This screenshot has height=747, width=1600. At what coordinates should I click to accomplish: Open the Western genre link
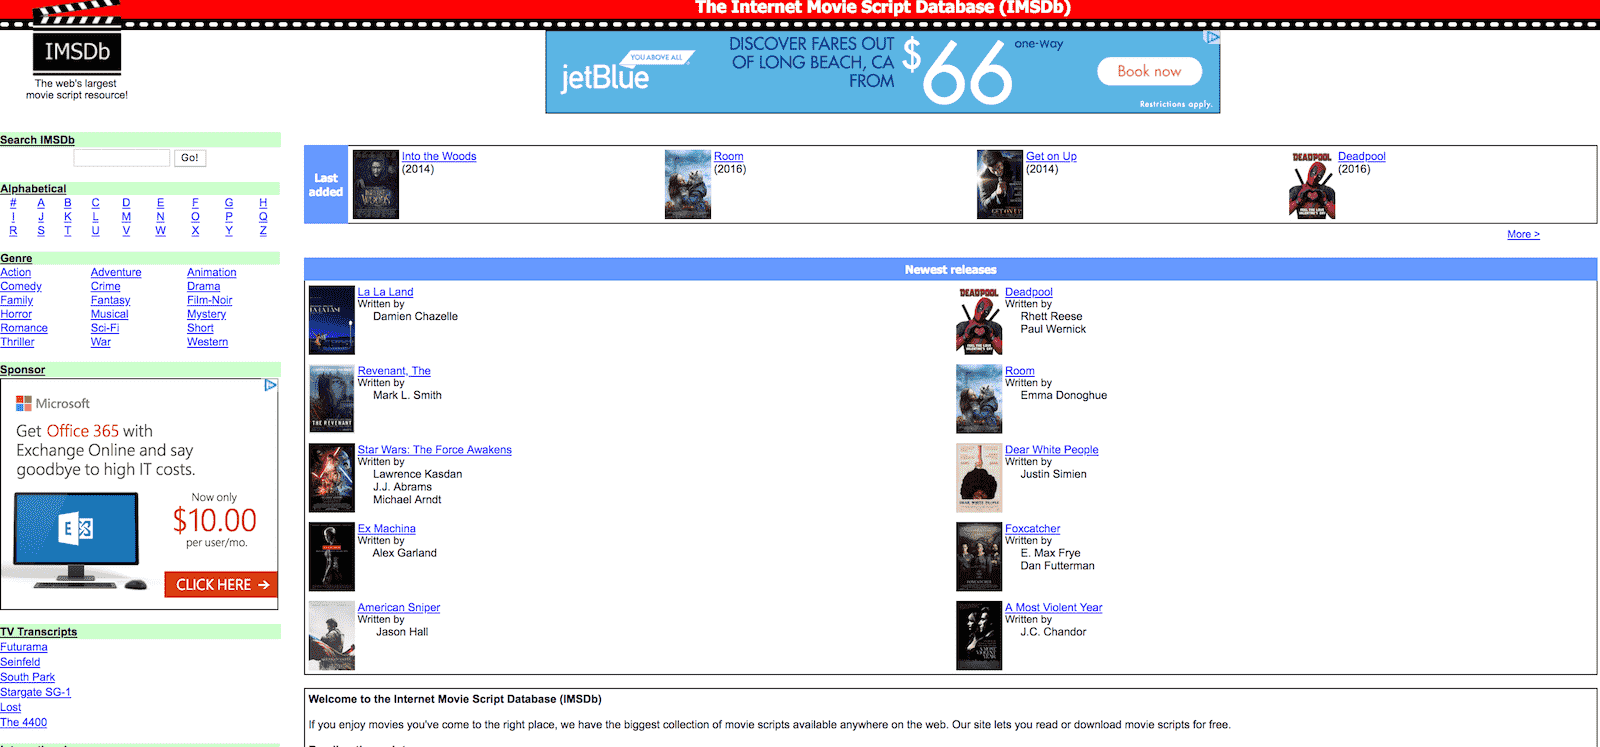click(208, 342)
